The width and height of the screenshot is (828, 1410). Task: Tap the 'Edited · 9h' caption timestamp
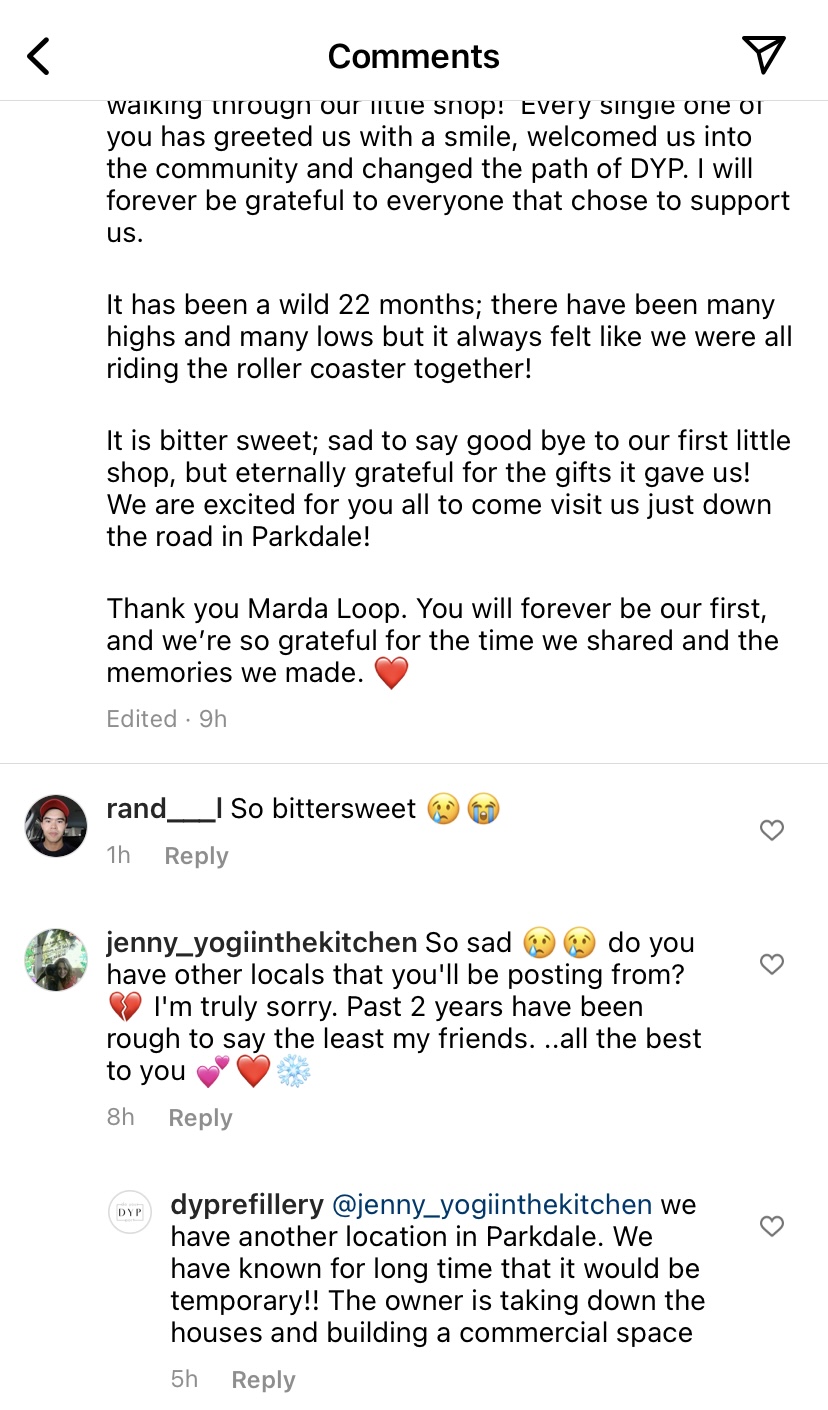167,719
